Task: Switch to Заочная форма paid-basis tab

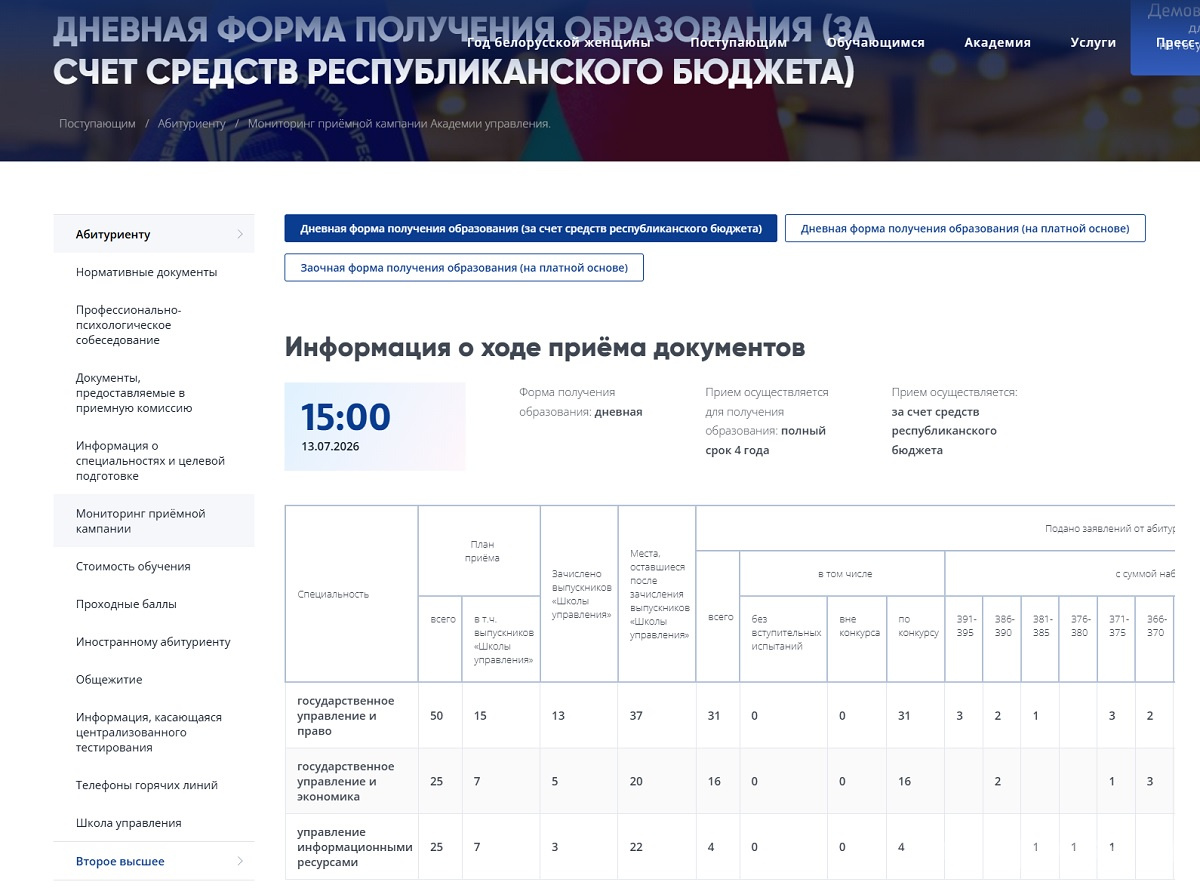Action: coord(464,267)
